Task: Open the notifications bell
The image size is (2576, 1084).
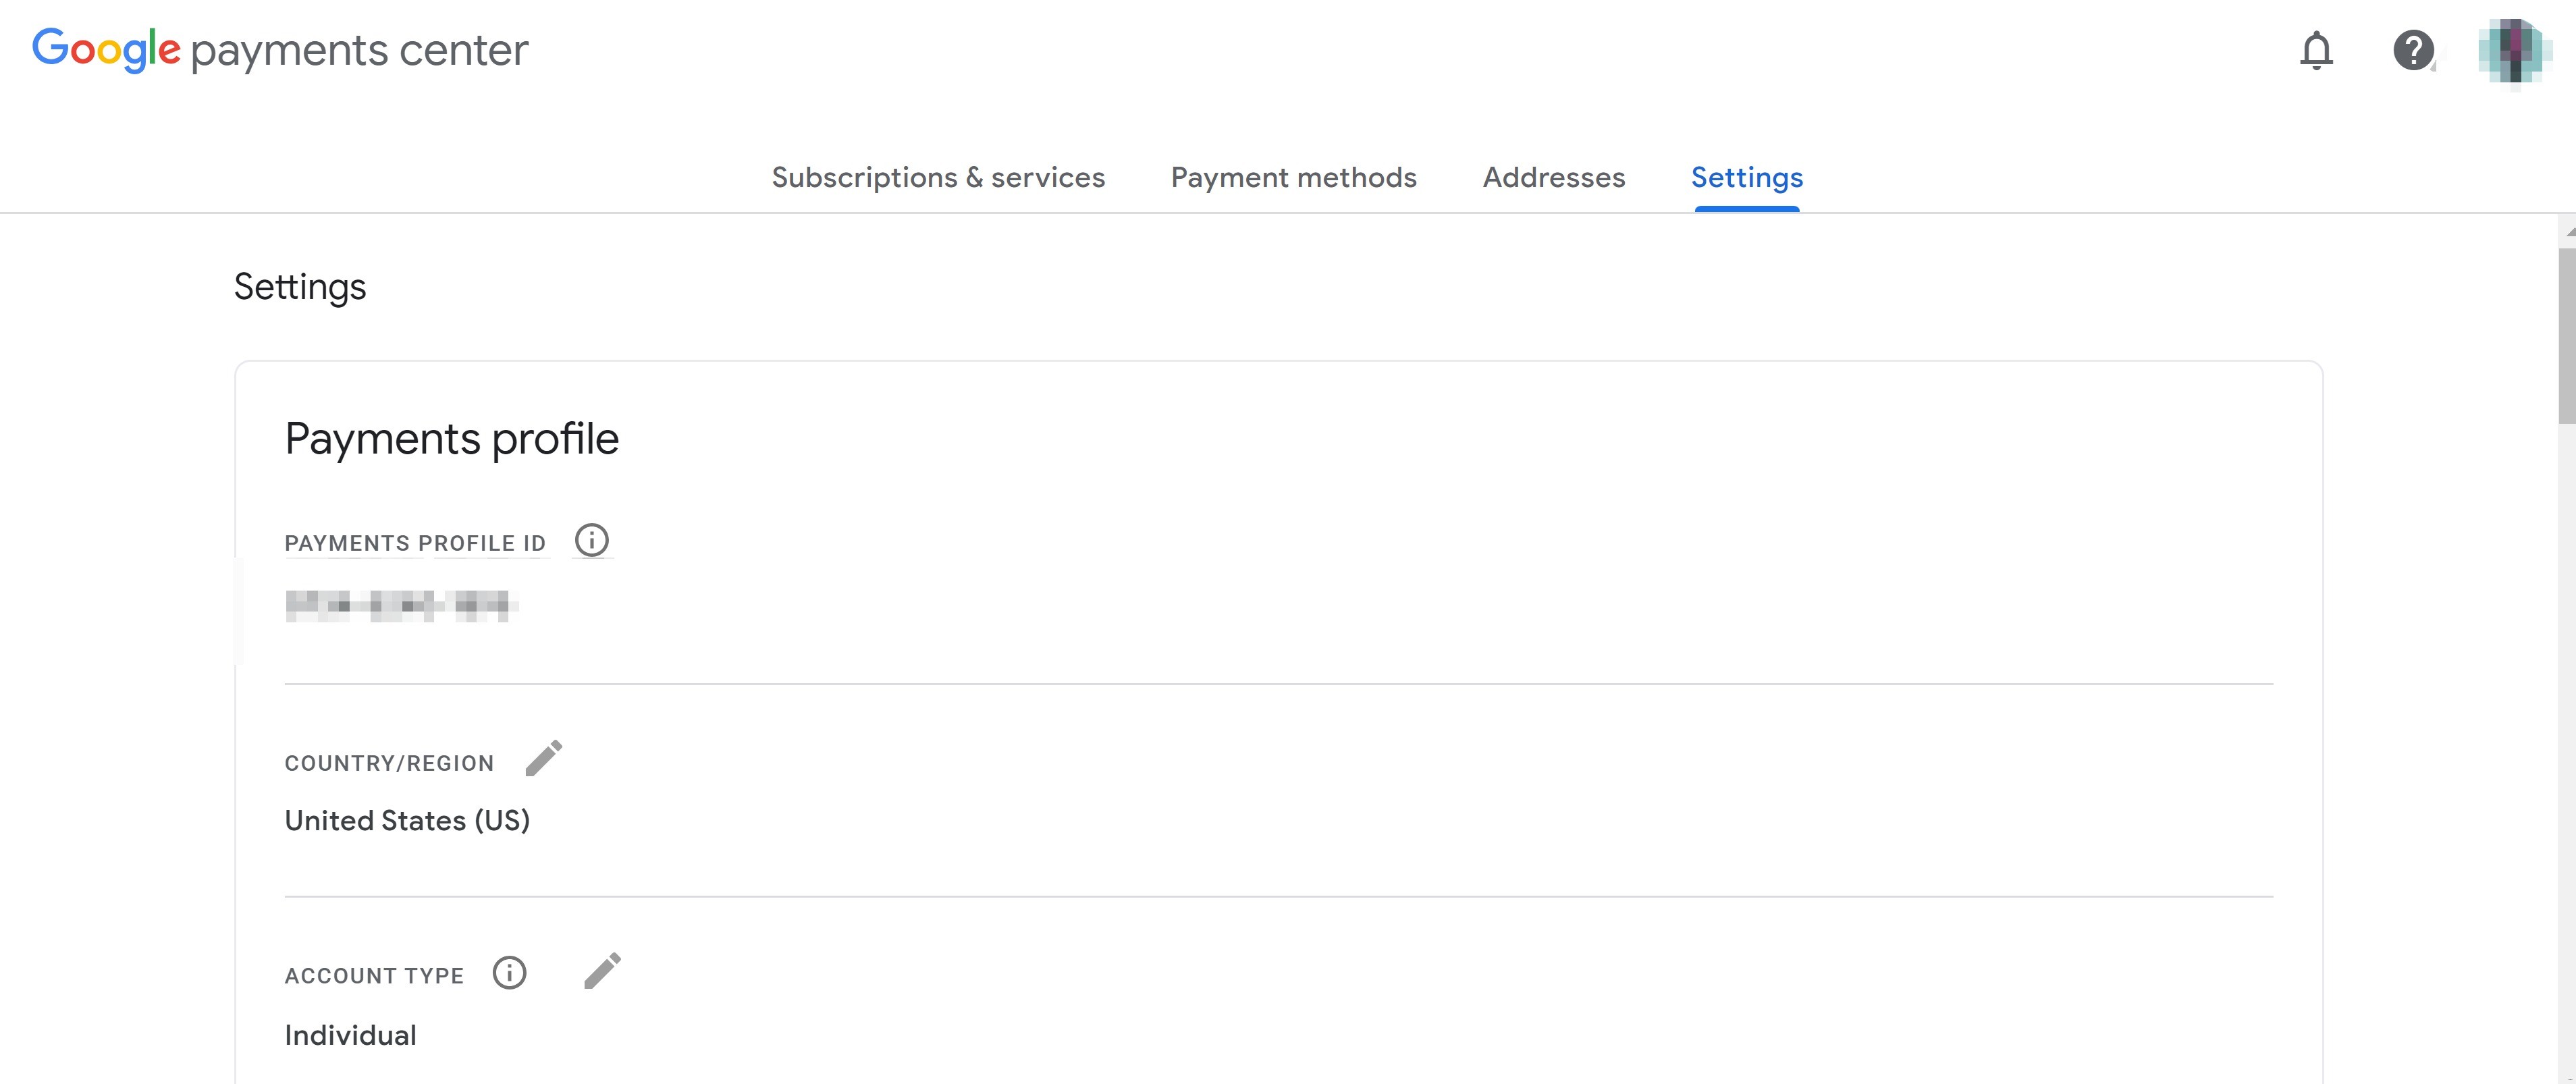Action: point(2316,50)
